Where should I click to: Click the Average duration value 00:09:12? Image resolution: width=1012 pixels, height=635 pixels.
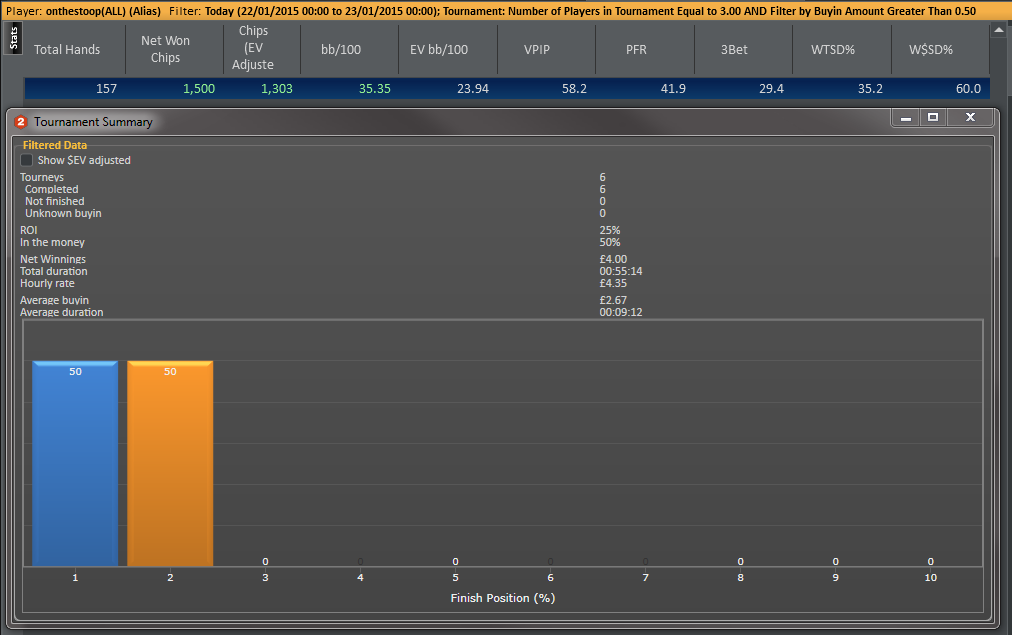point(620,312)
